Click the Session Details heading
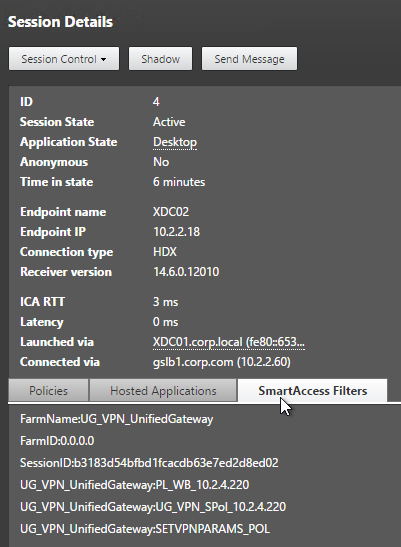Screen dimensions: 401x547 click(x=60, y=22)
